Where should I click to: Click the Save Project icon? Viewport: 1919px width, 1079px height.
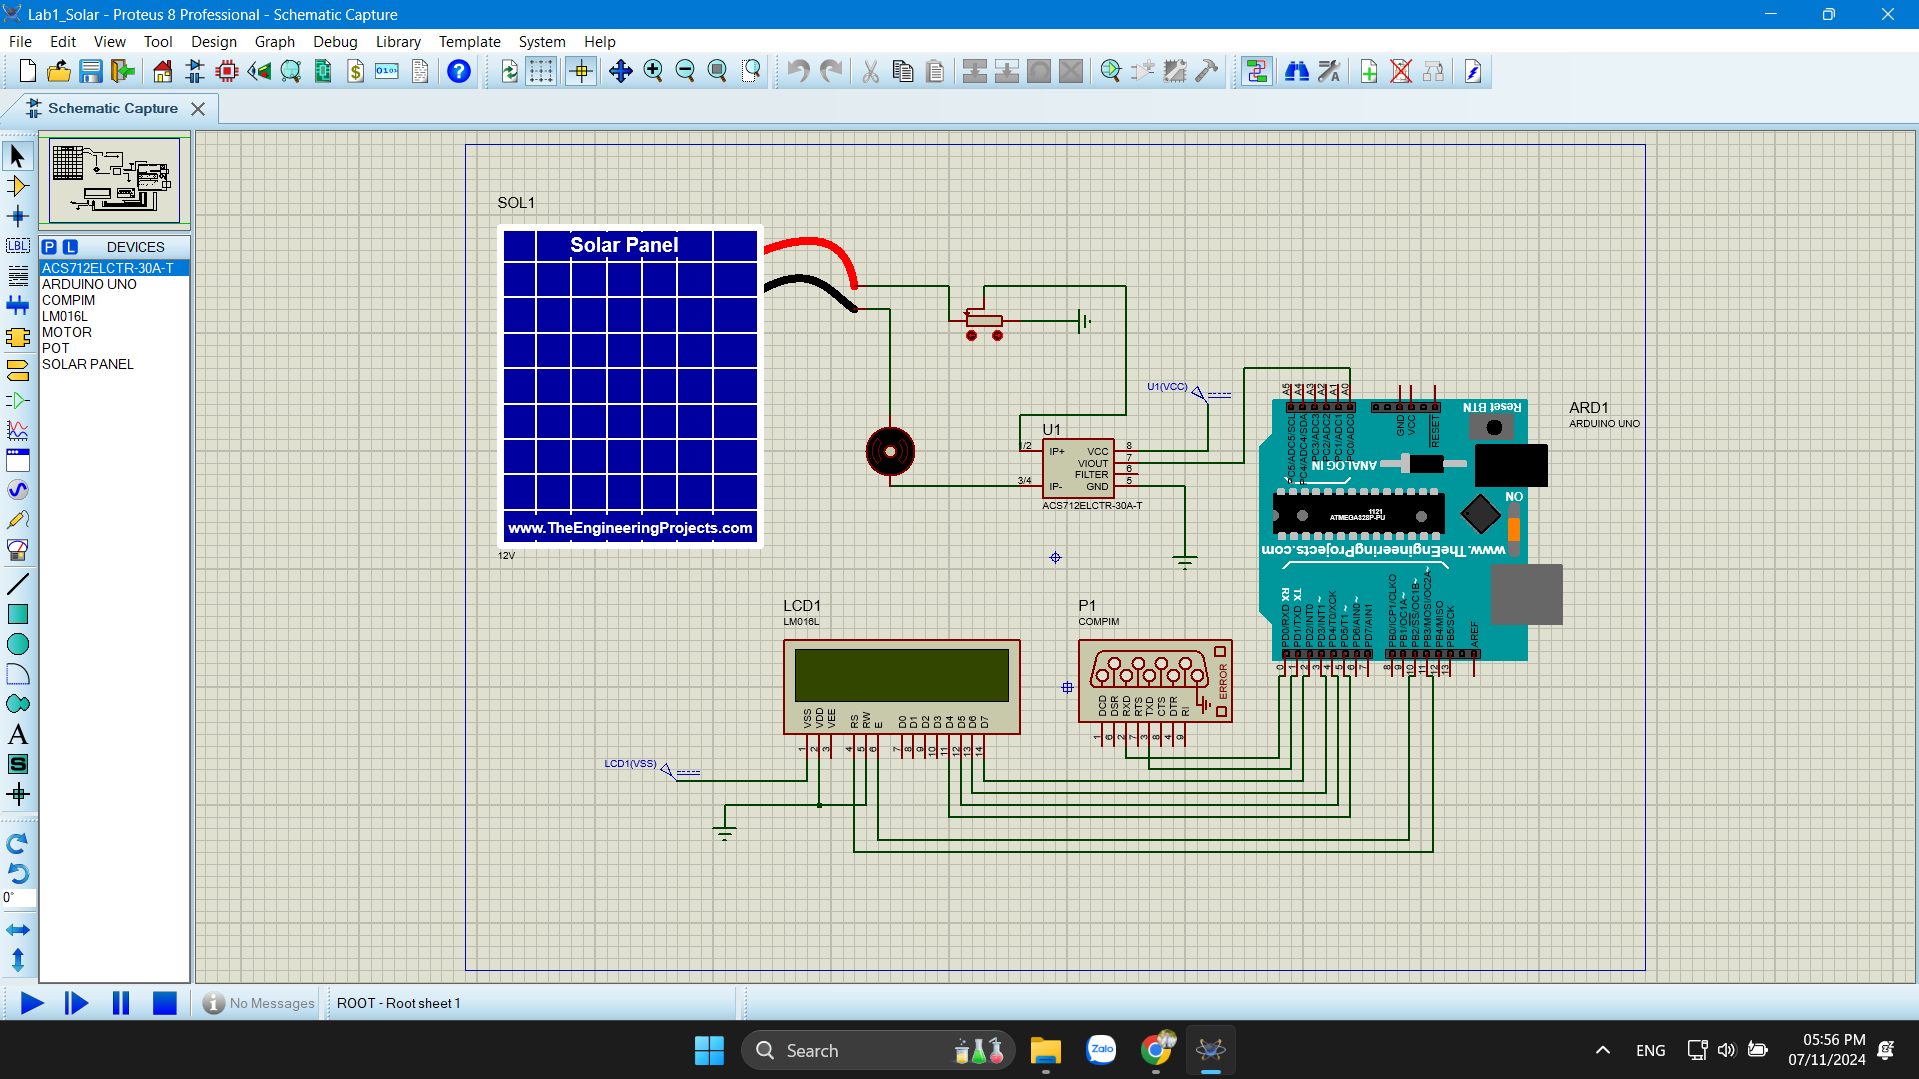91,71
